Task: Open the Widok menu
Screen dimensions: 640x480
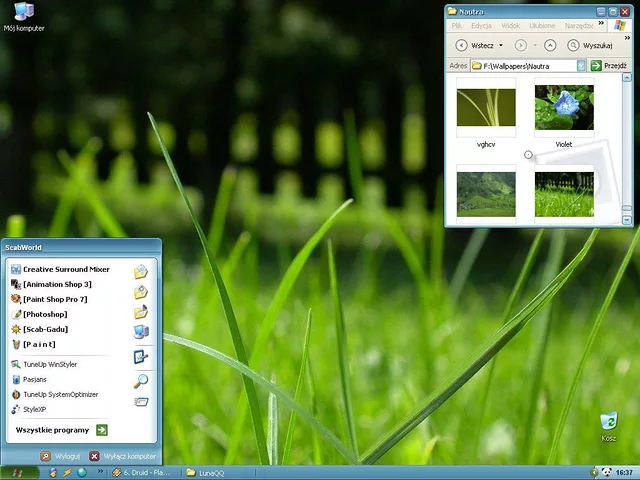Action: [x=510, y=26]
